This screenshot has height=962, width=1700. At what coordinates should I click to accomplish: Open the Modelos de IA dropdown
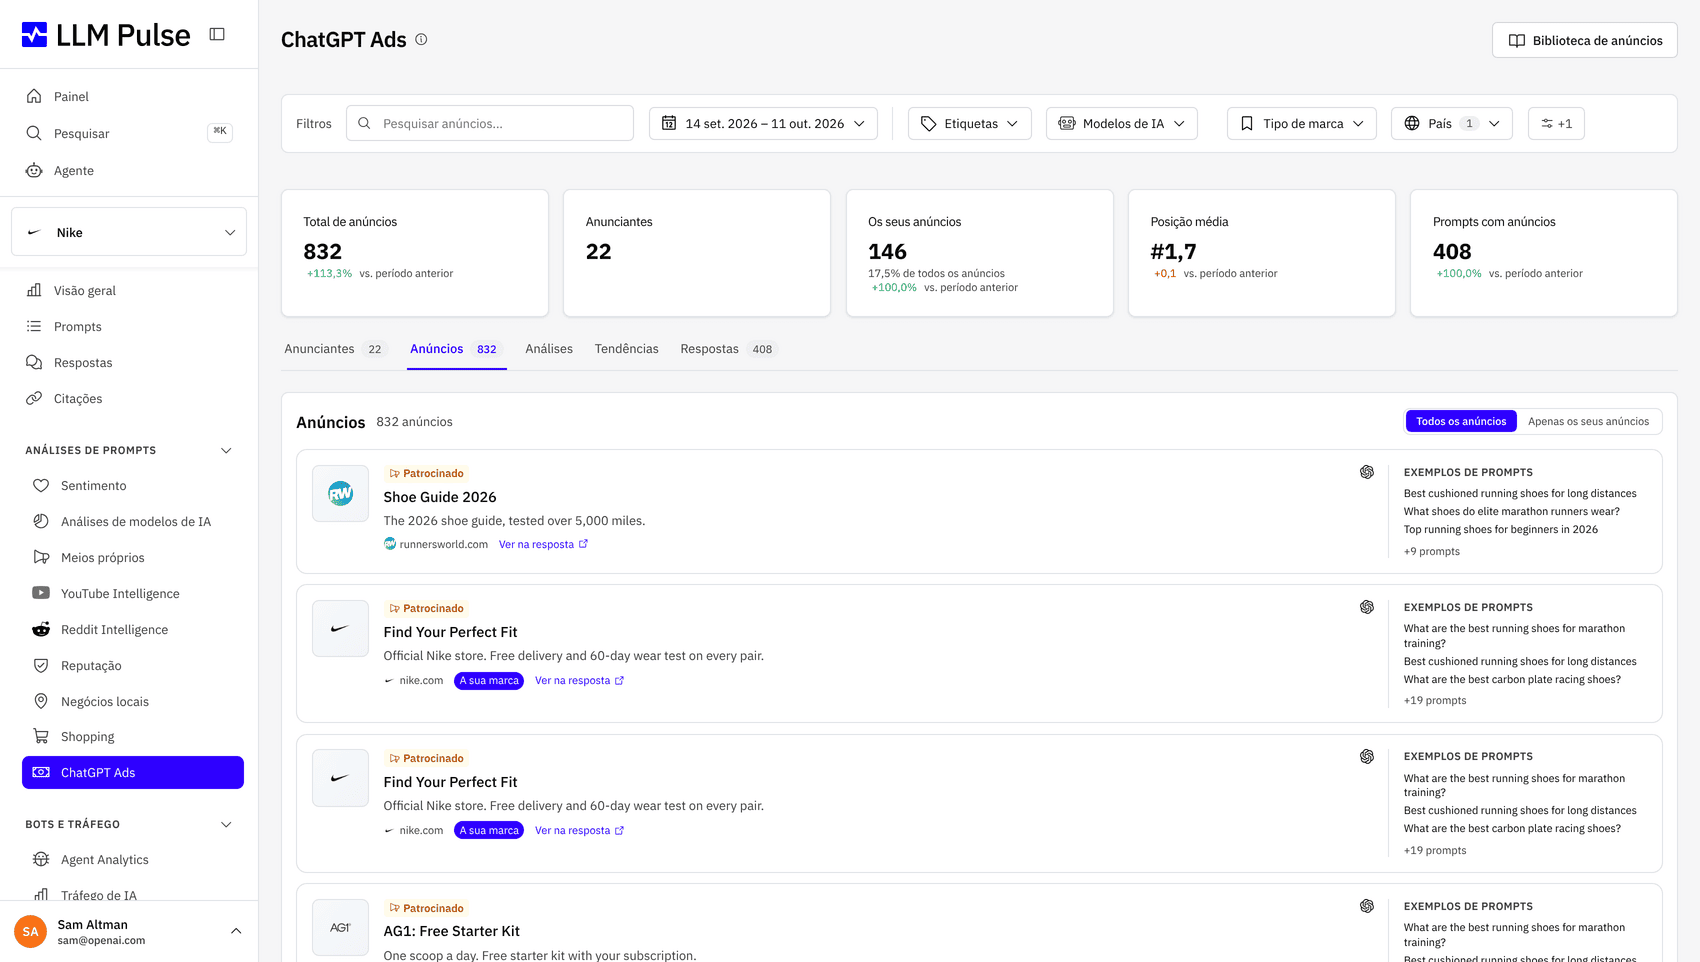click(x=1122, y=124)
